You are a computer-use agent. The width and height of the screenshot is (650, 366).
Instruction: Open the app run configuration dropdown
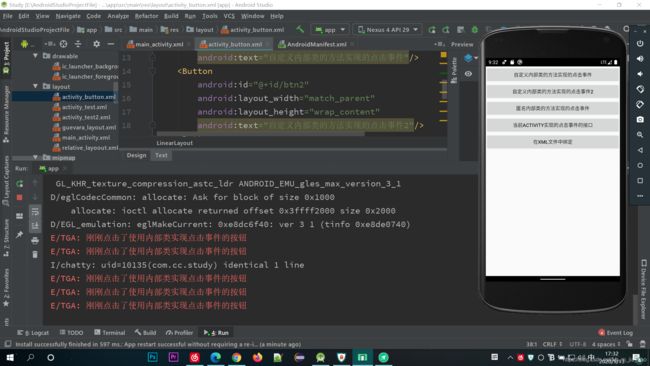point(330,30)
